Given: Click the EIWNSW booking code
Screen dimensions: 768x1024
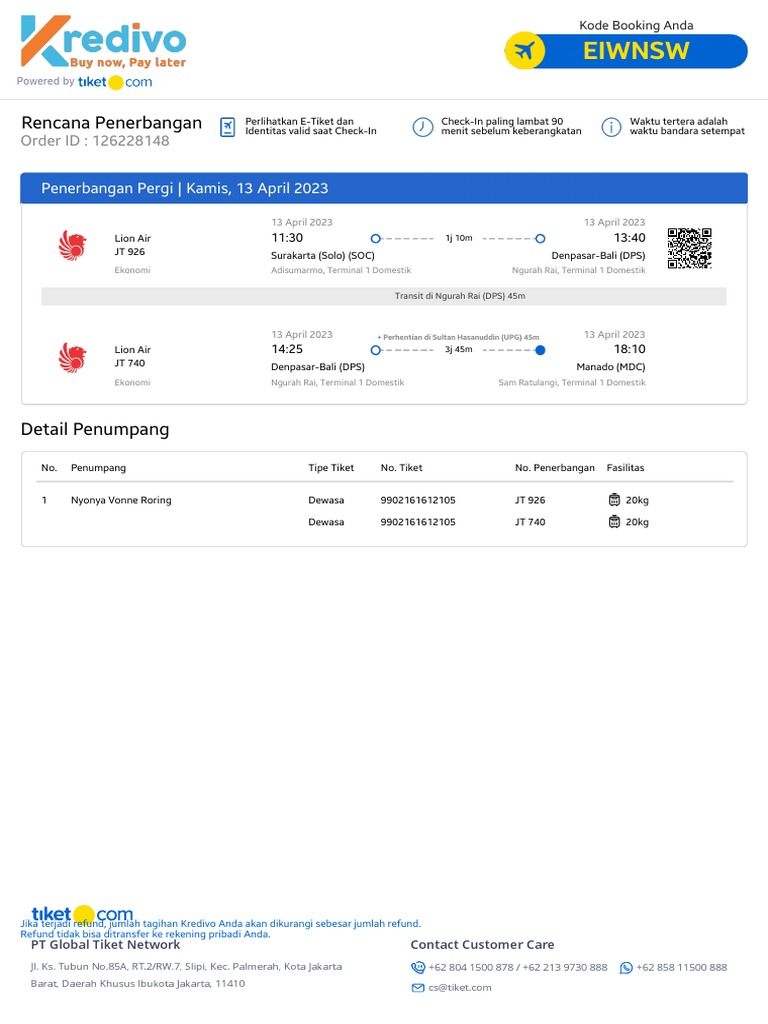Looking at the screenshot, I should tap(636, 51).
